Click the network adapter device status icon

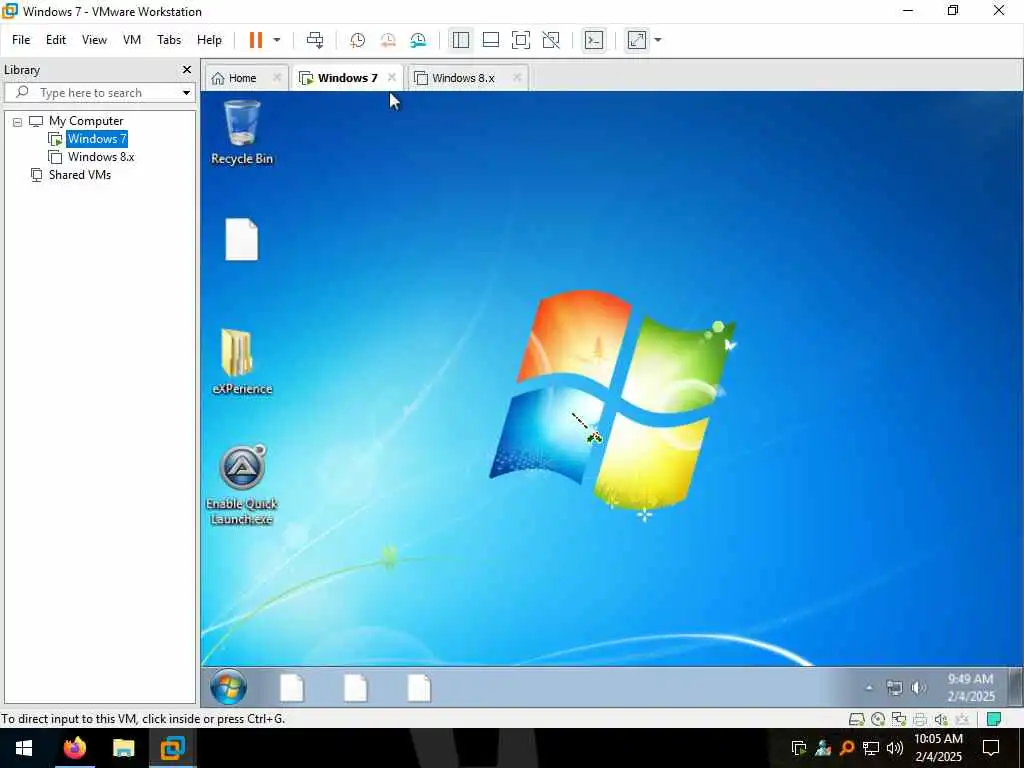tap(899, 719)
